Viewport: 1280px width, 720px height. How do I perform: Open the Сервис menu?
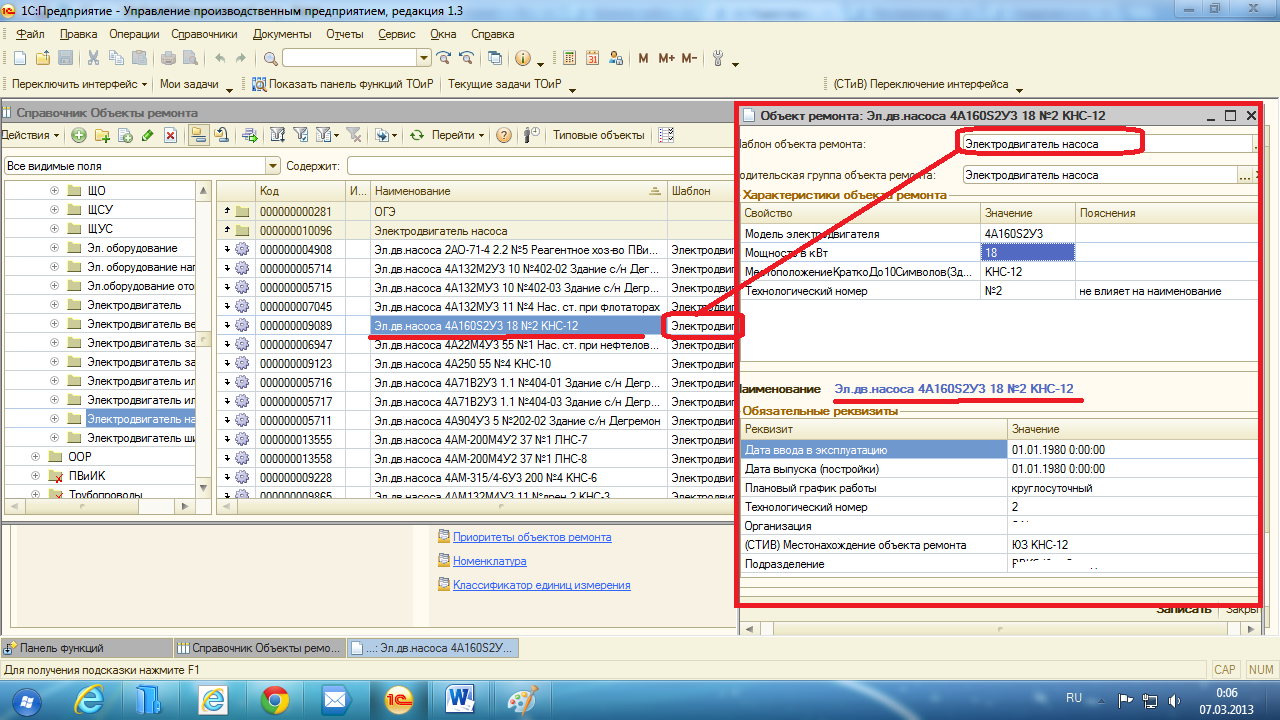(397, 33)
